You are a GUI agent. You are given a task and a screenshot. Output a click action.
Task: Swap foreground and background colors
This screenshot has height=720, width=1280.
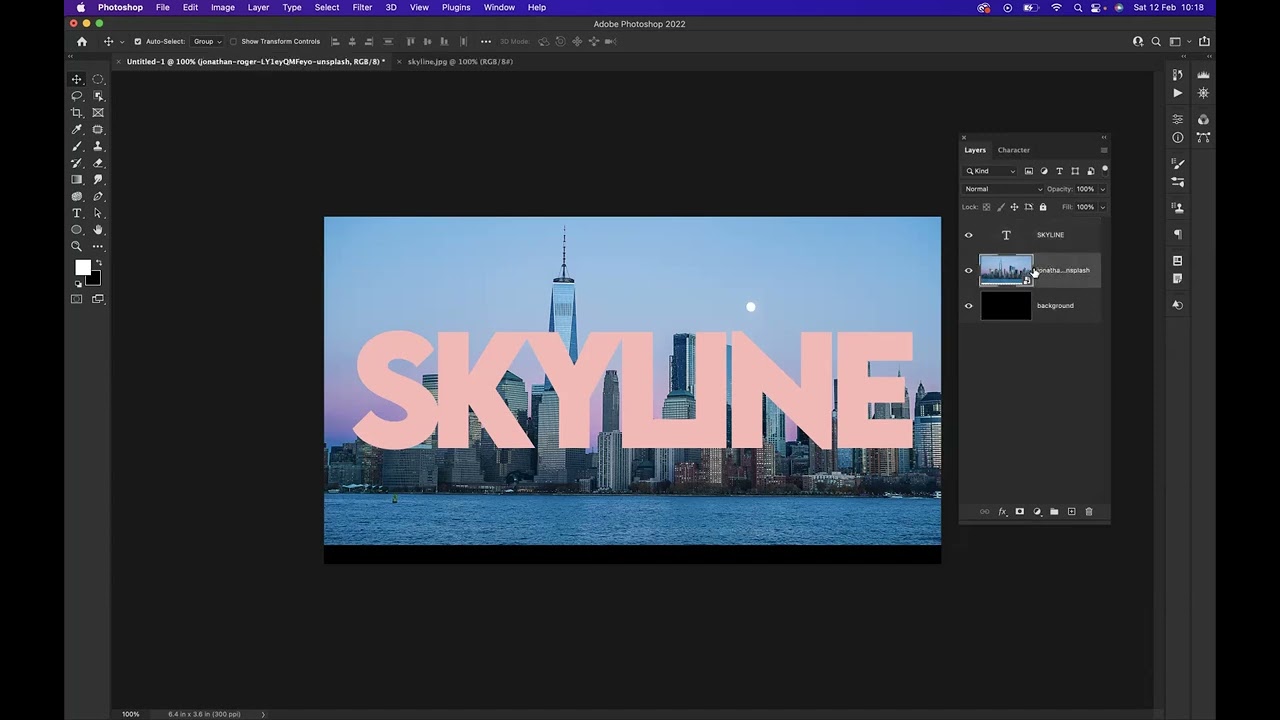(x=98, y=263)
